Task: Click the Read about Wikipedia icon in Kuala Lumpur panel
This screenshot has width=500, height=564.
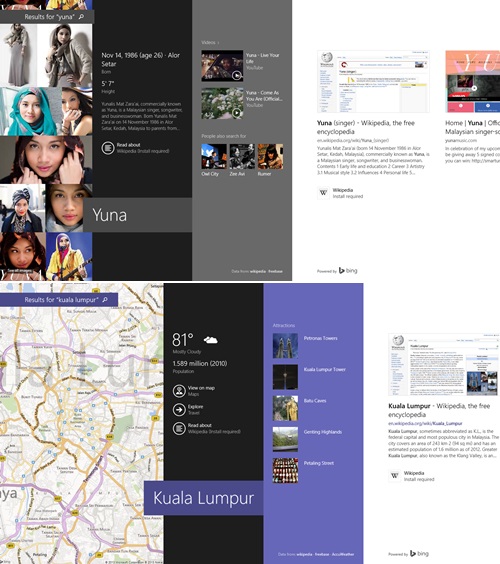Action: pyautogui.click(x=179, y=428)
